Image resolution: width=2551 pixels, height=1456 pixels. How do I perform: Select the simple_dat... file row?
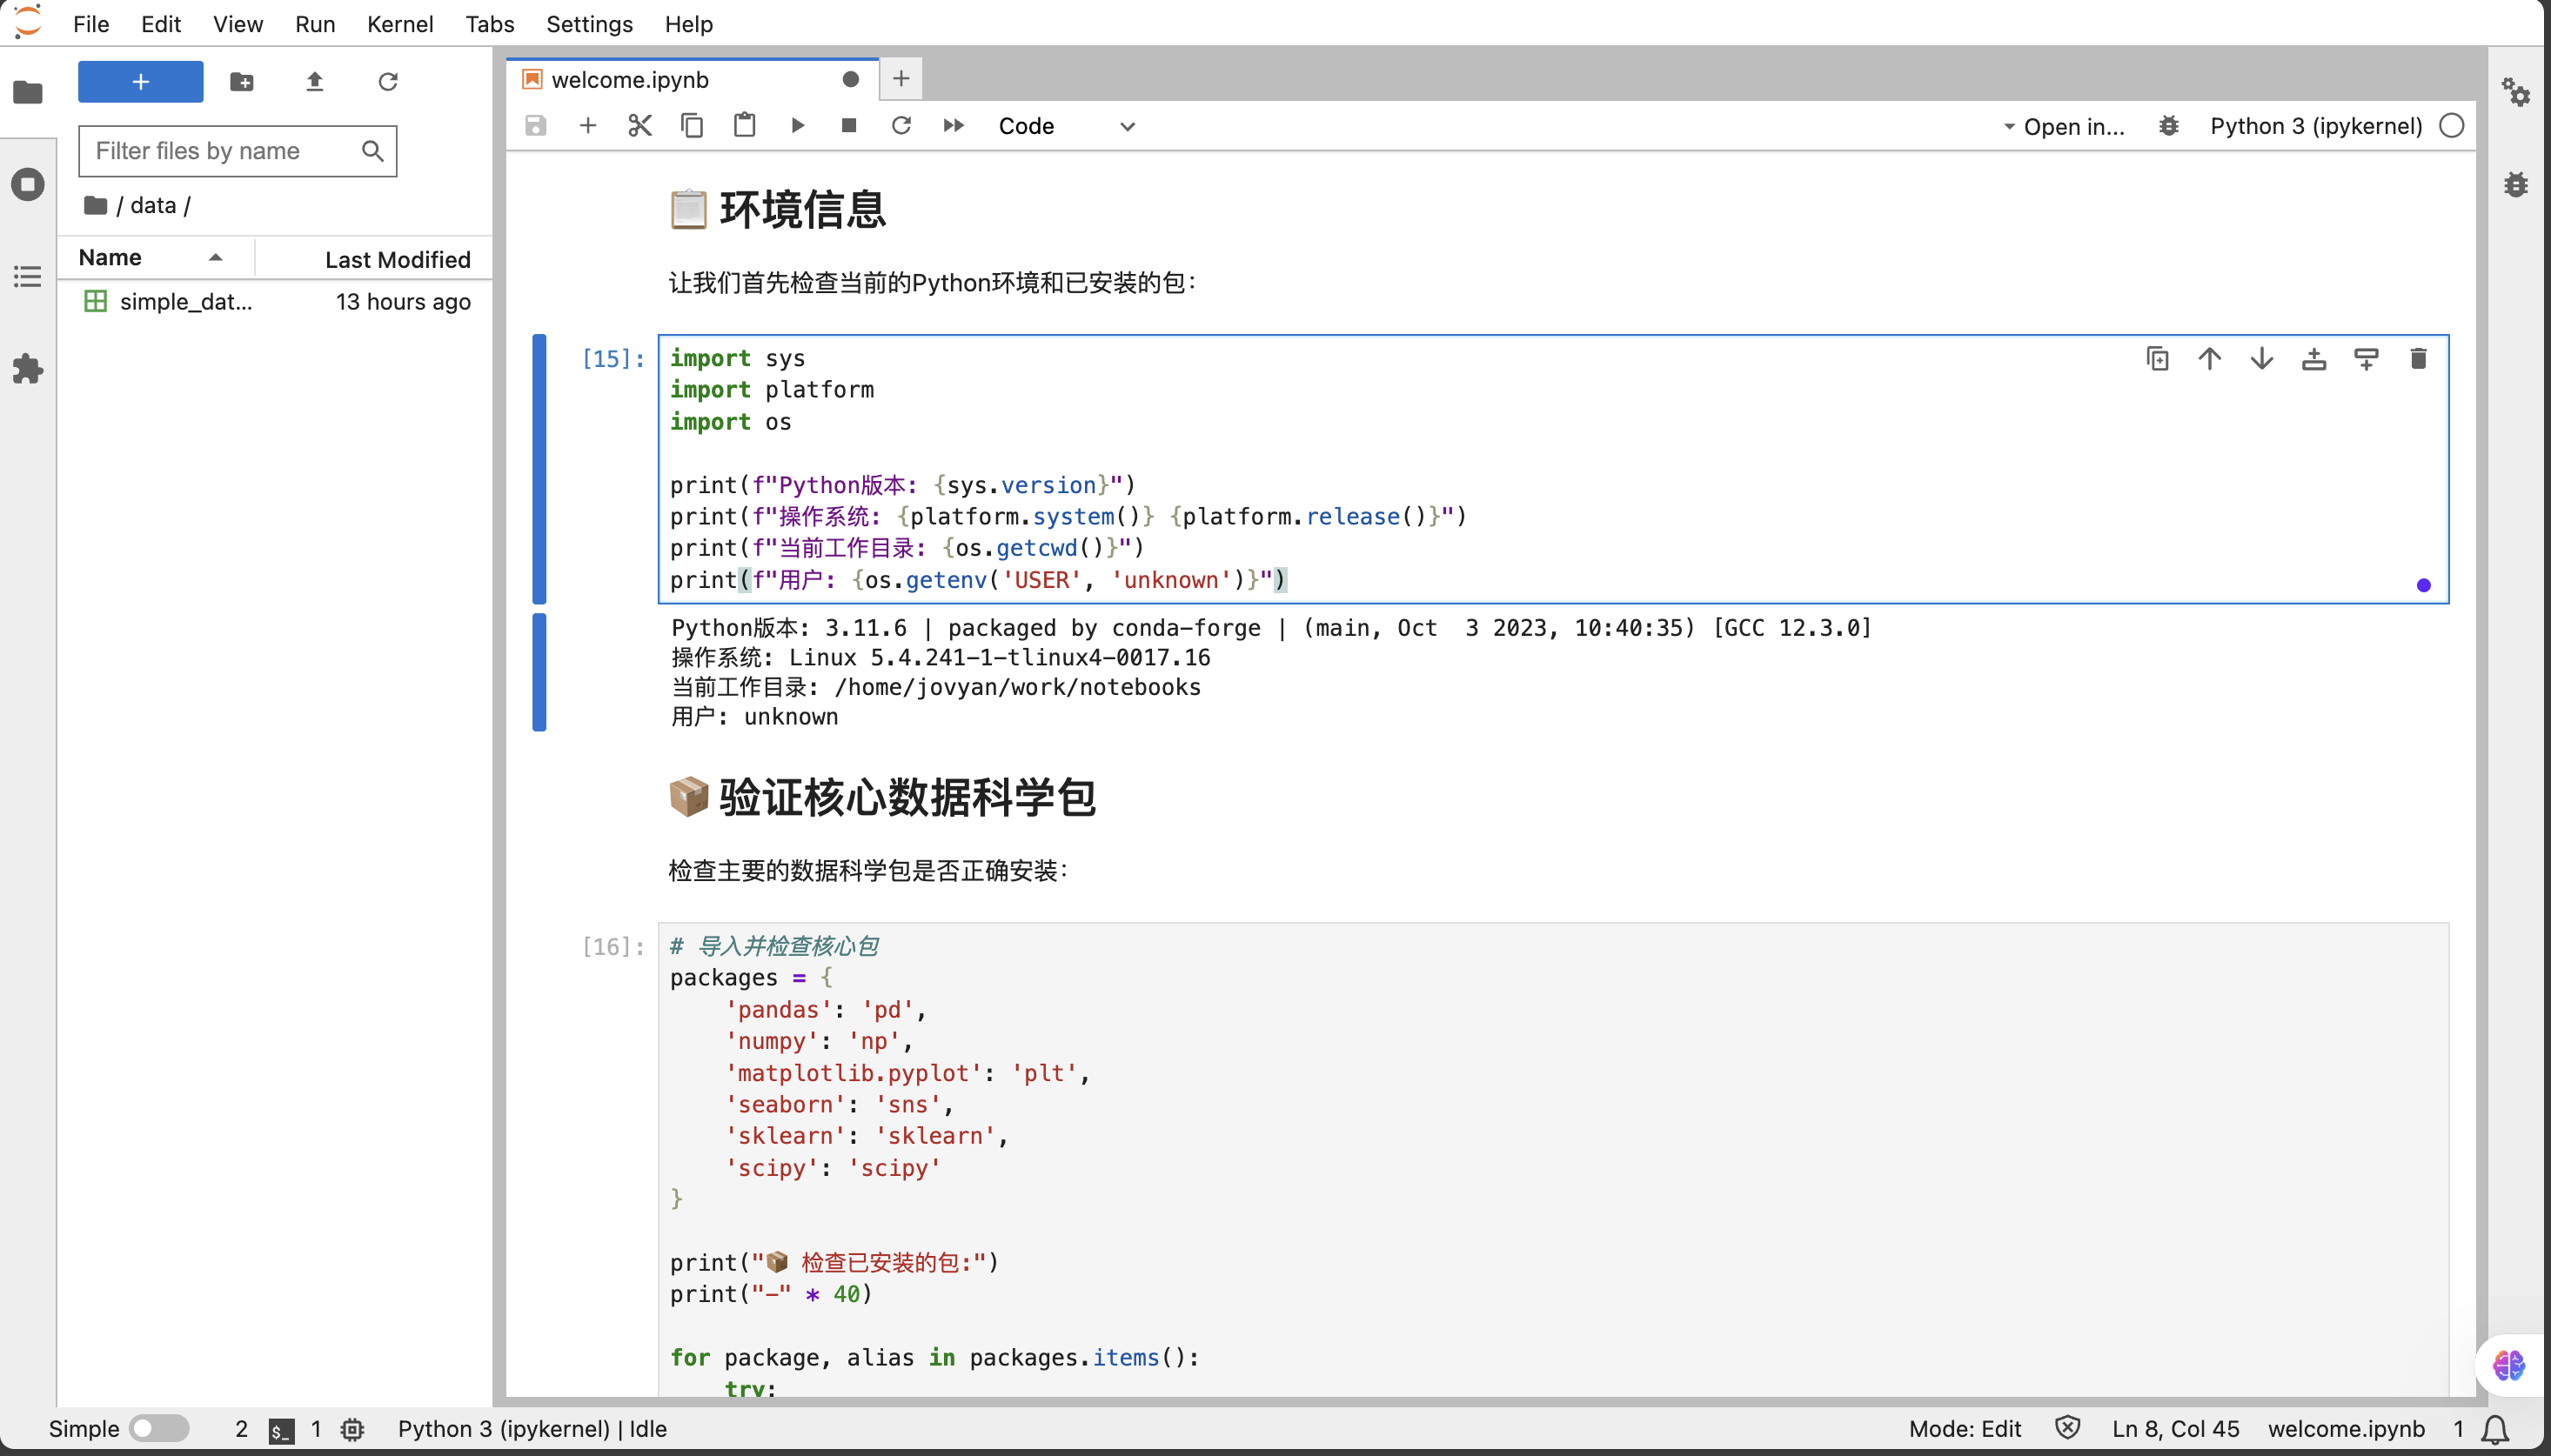(x=275, y=302)
